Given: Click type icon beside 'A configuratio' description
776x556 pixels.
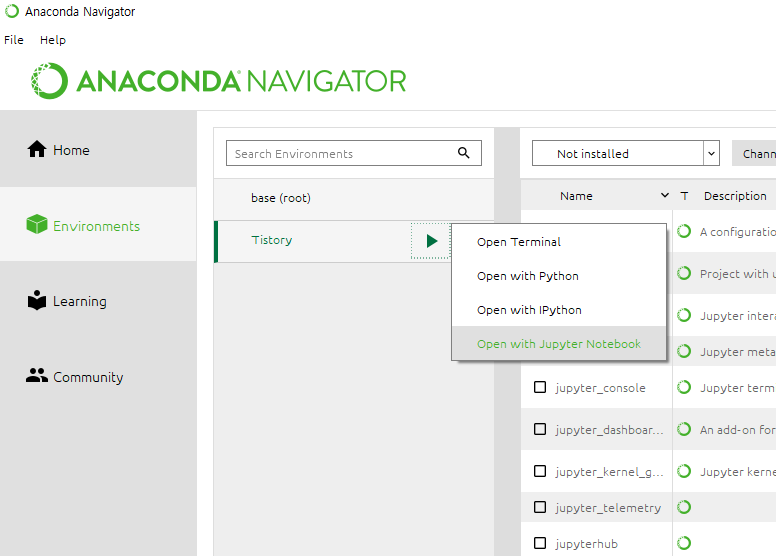Looking at the screenshot, I should (x=684, y=231).
